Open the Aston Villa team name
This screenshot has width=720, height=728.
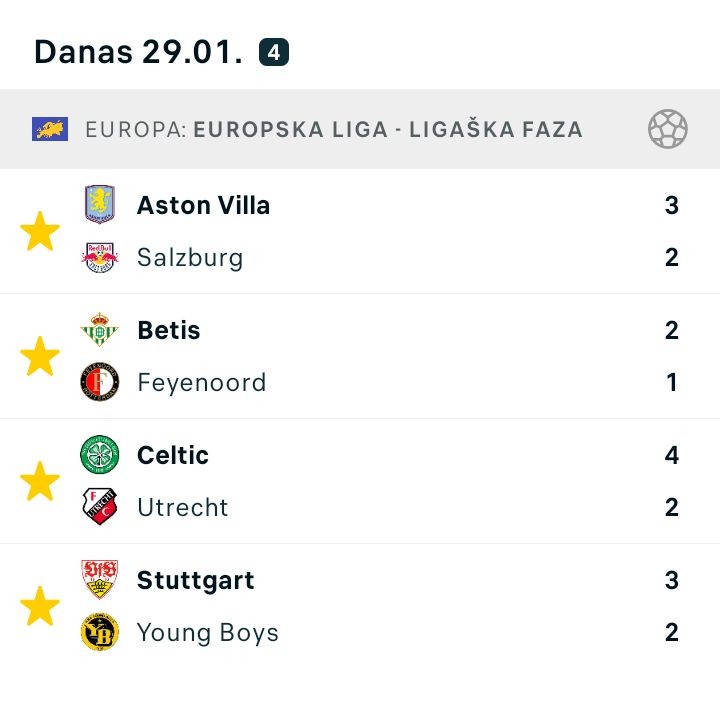[203, 205]
